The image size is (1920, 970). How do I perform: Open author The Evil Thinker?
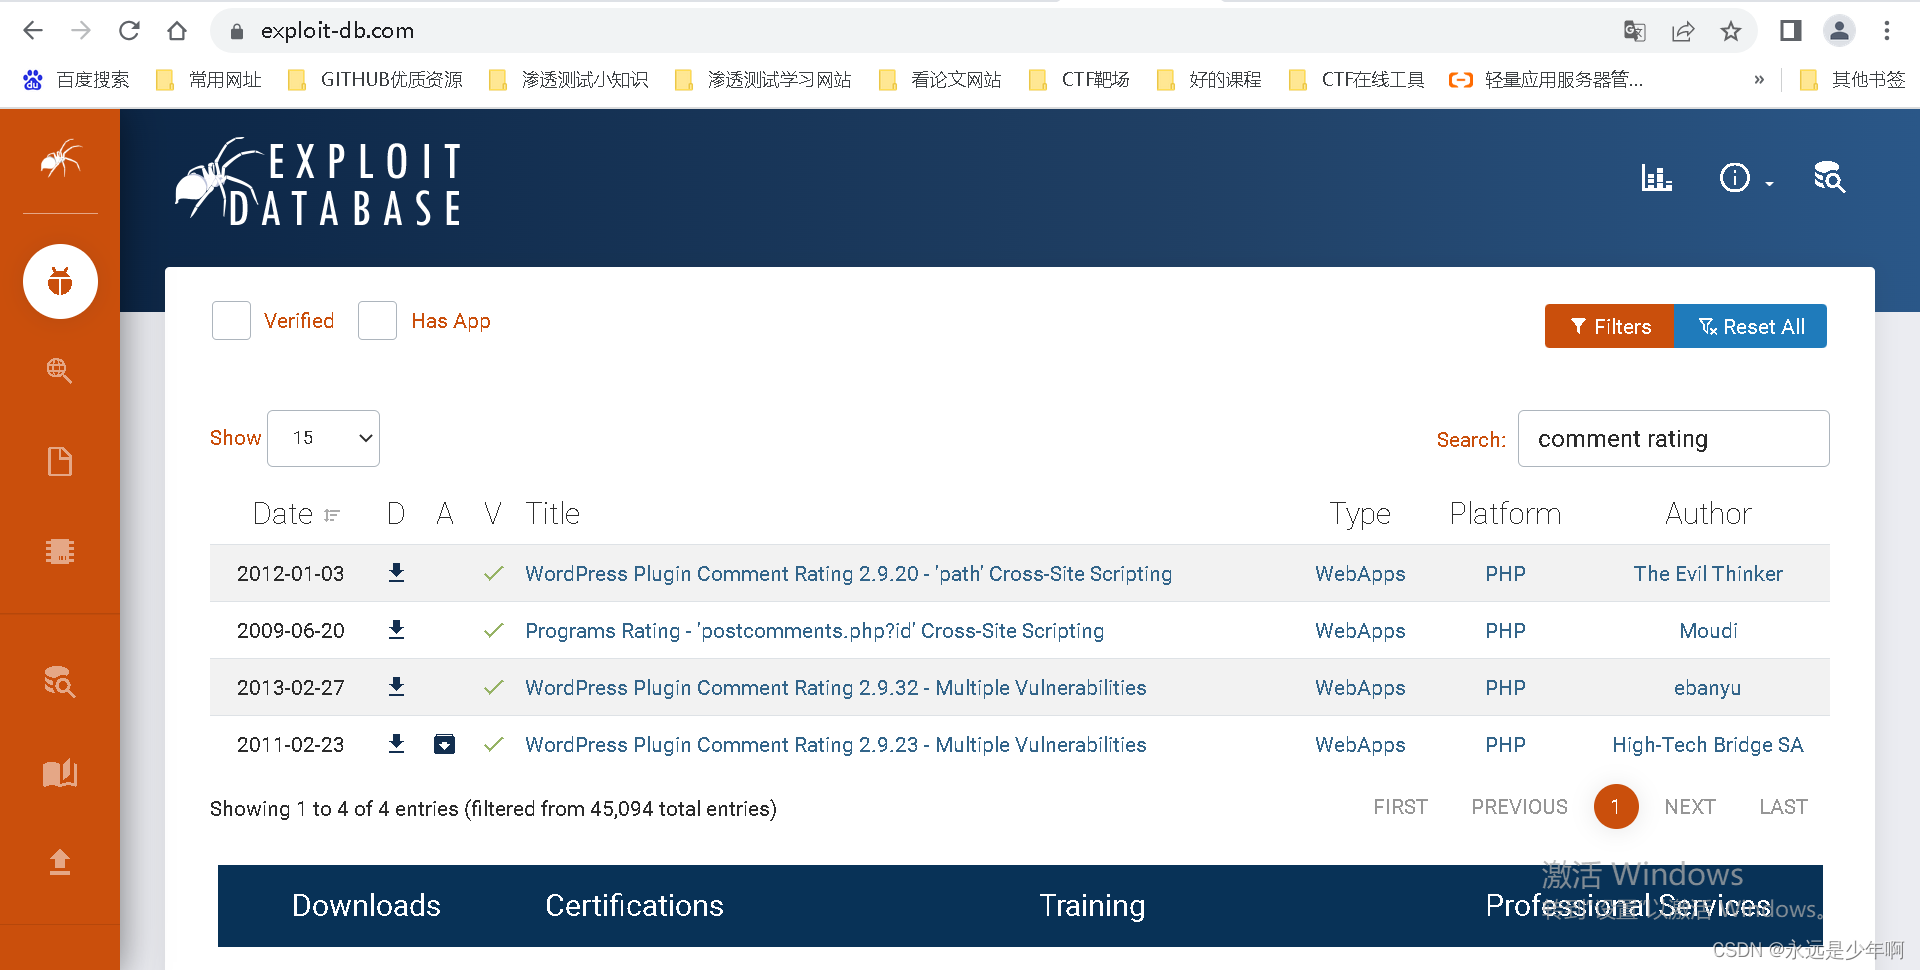click(1708, 574)
